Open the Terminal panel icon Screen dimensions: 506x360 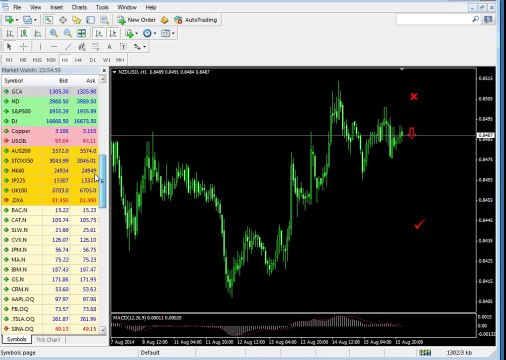[x=90, y=20]
